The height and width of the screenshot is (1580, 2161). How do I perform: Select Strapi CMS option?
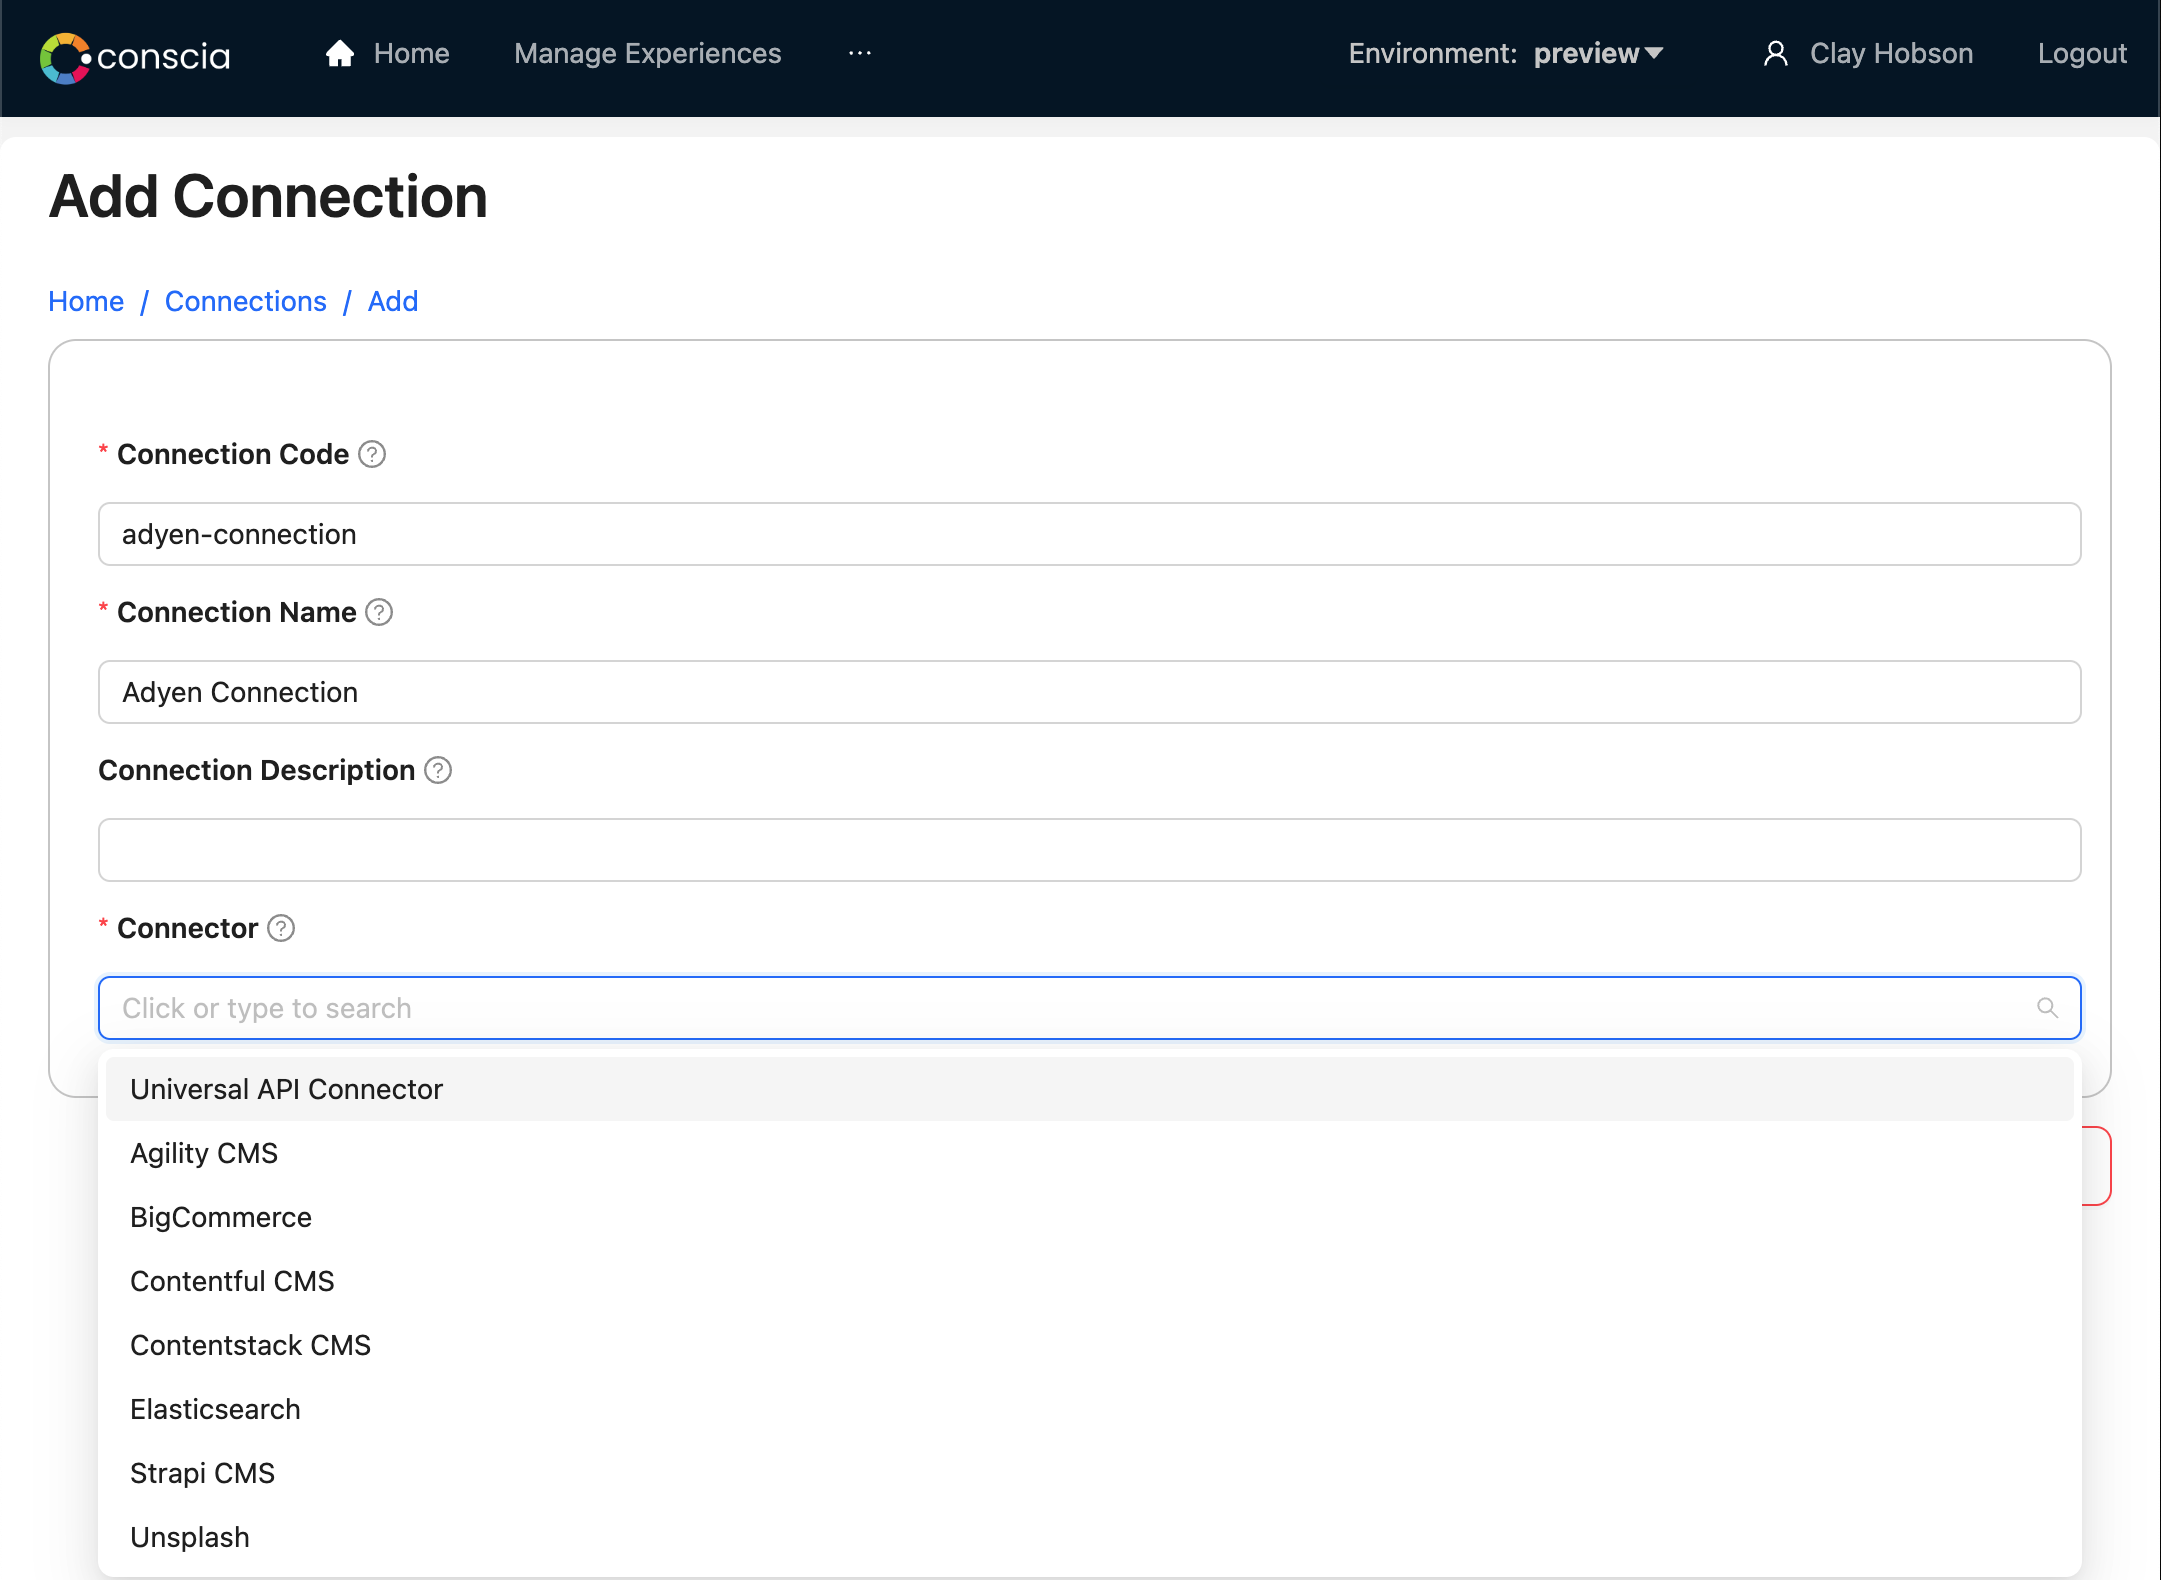[1090, 1473]
